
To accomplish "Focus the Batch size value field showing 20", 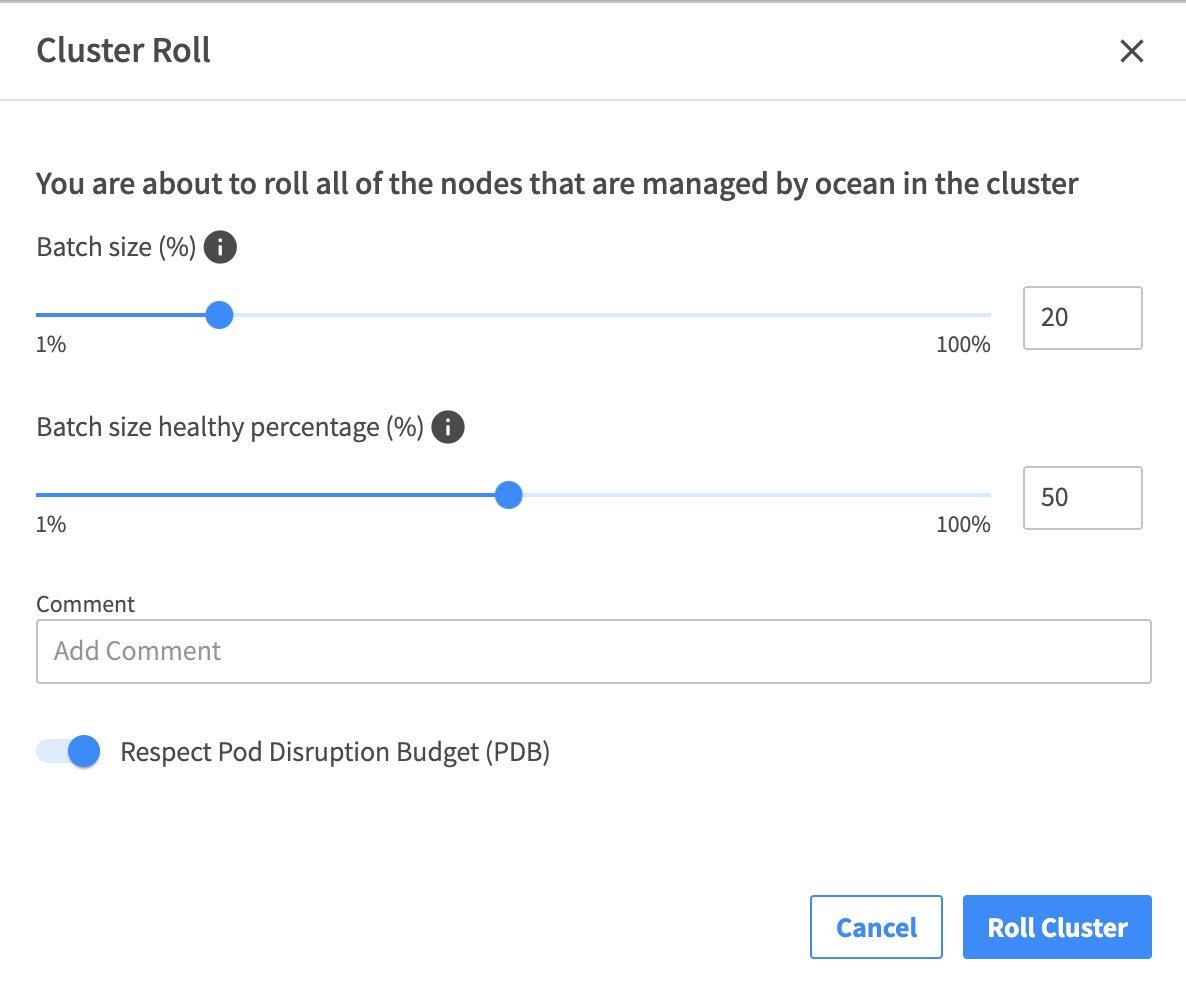I will 1082,318.
